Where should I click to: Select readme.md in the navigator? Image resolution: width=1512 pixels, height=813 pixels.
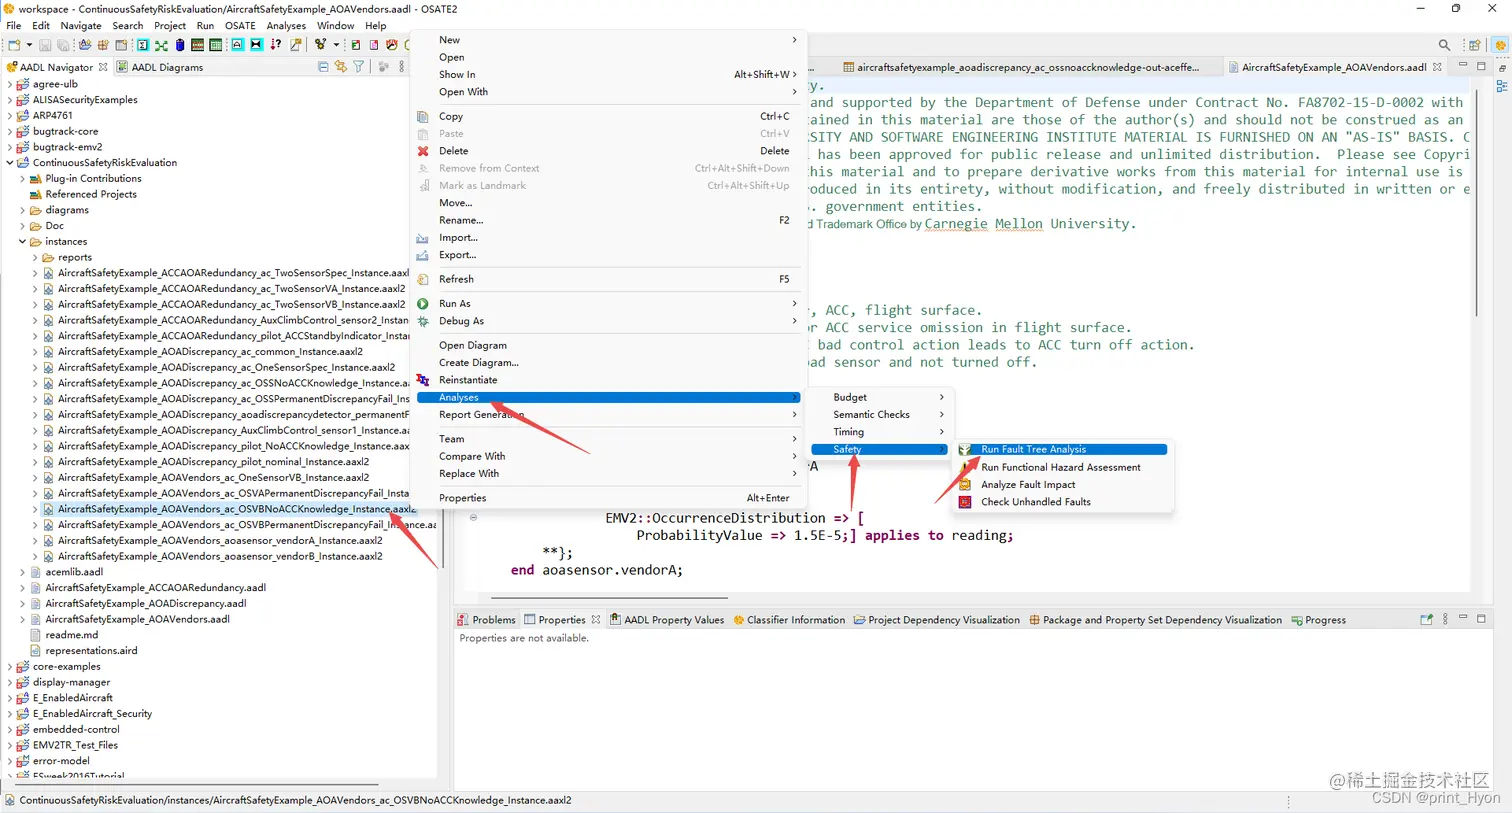tap(72, 635)
